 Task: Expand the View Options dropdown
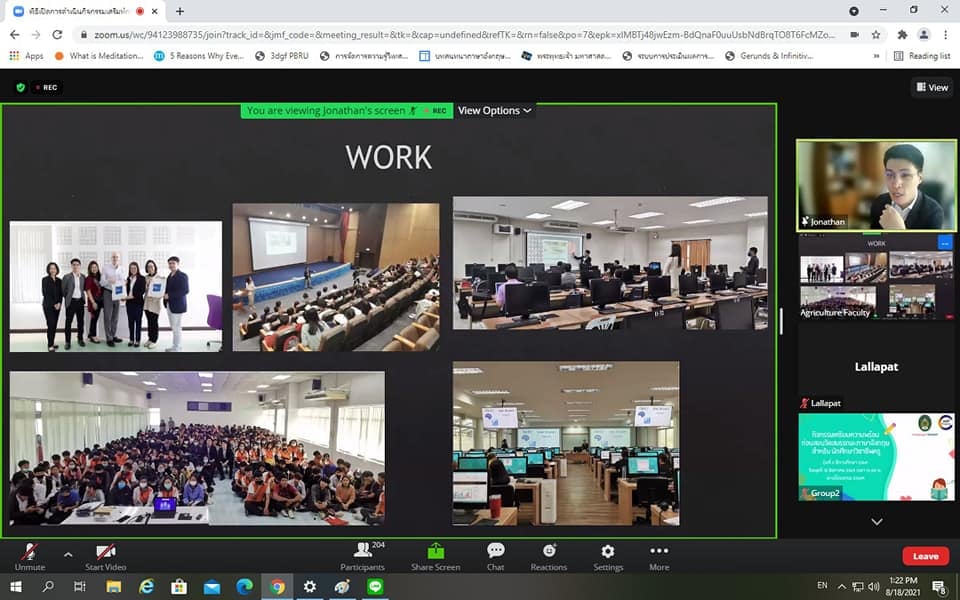click(x=495, y=111)
